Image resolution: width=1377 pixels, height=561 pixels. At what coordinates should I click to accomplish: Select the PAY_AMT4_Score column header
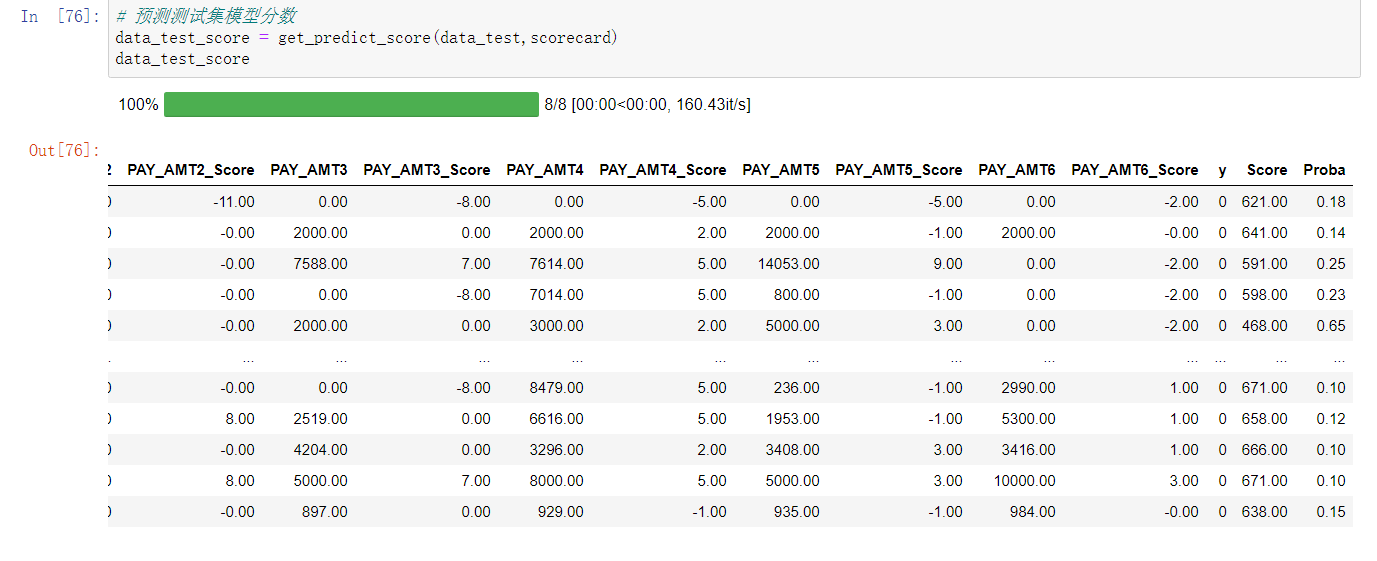pos(663,170)
